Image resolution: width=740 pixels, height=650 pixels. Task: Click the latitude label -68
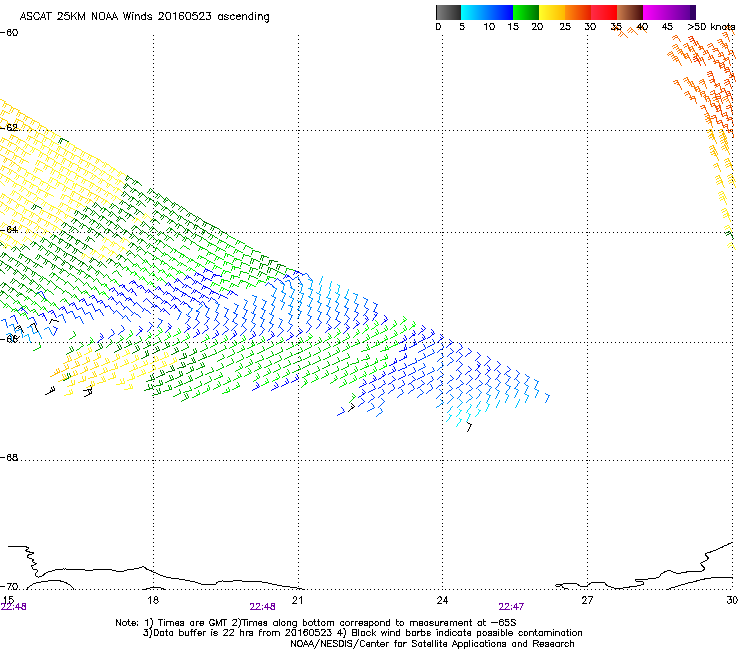tap(9, 458)
